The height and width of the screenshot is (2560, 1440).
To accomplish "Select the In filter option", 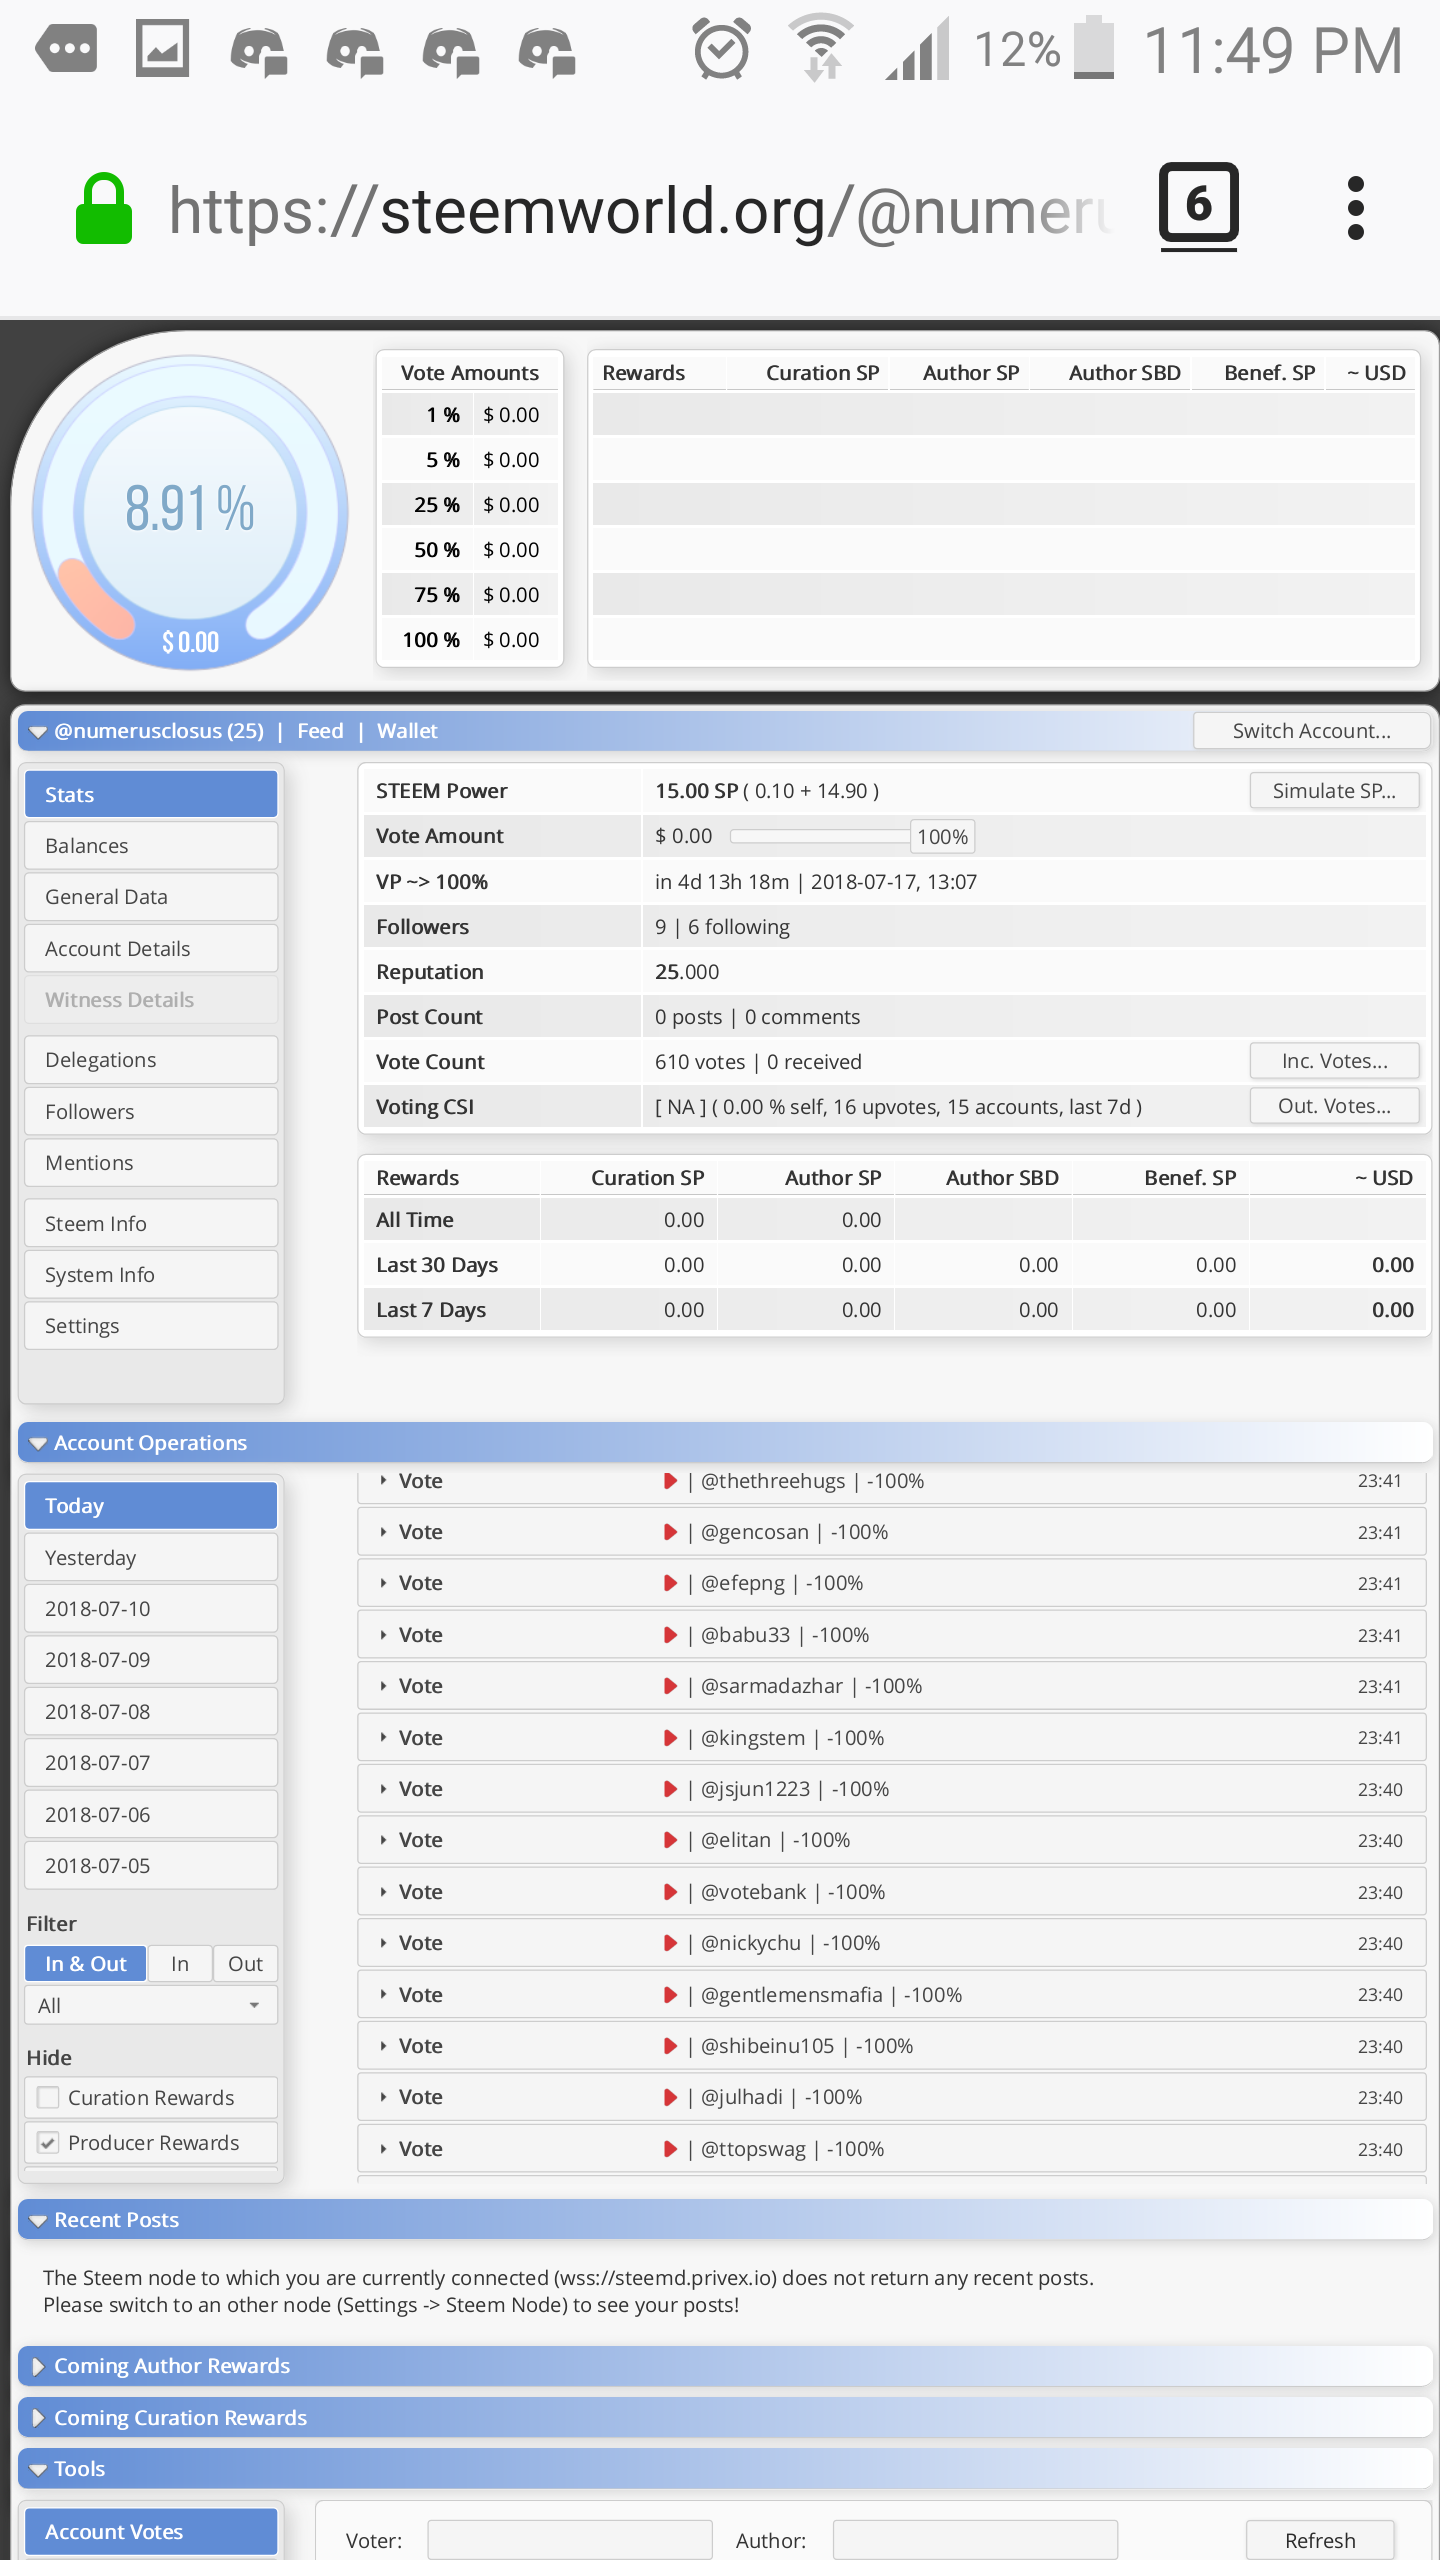I will [x=180, y=1963].
